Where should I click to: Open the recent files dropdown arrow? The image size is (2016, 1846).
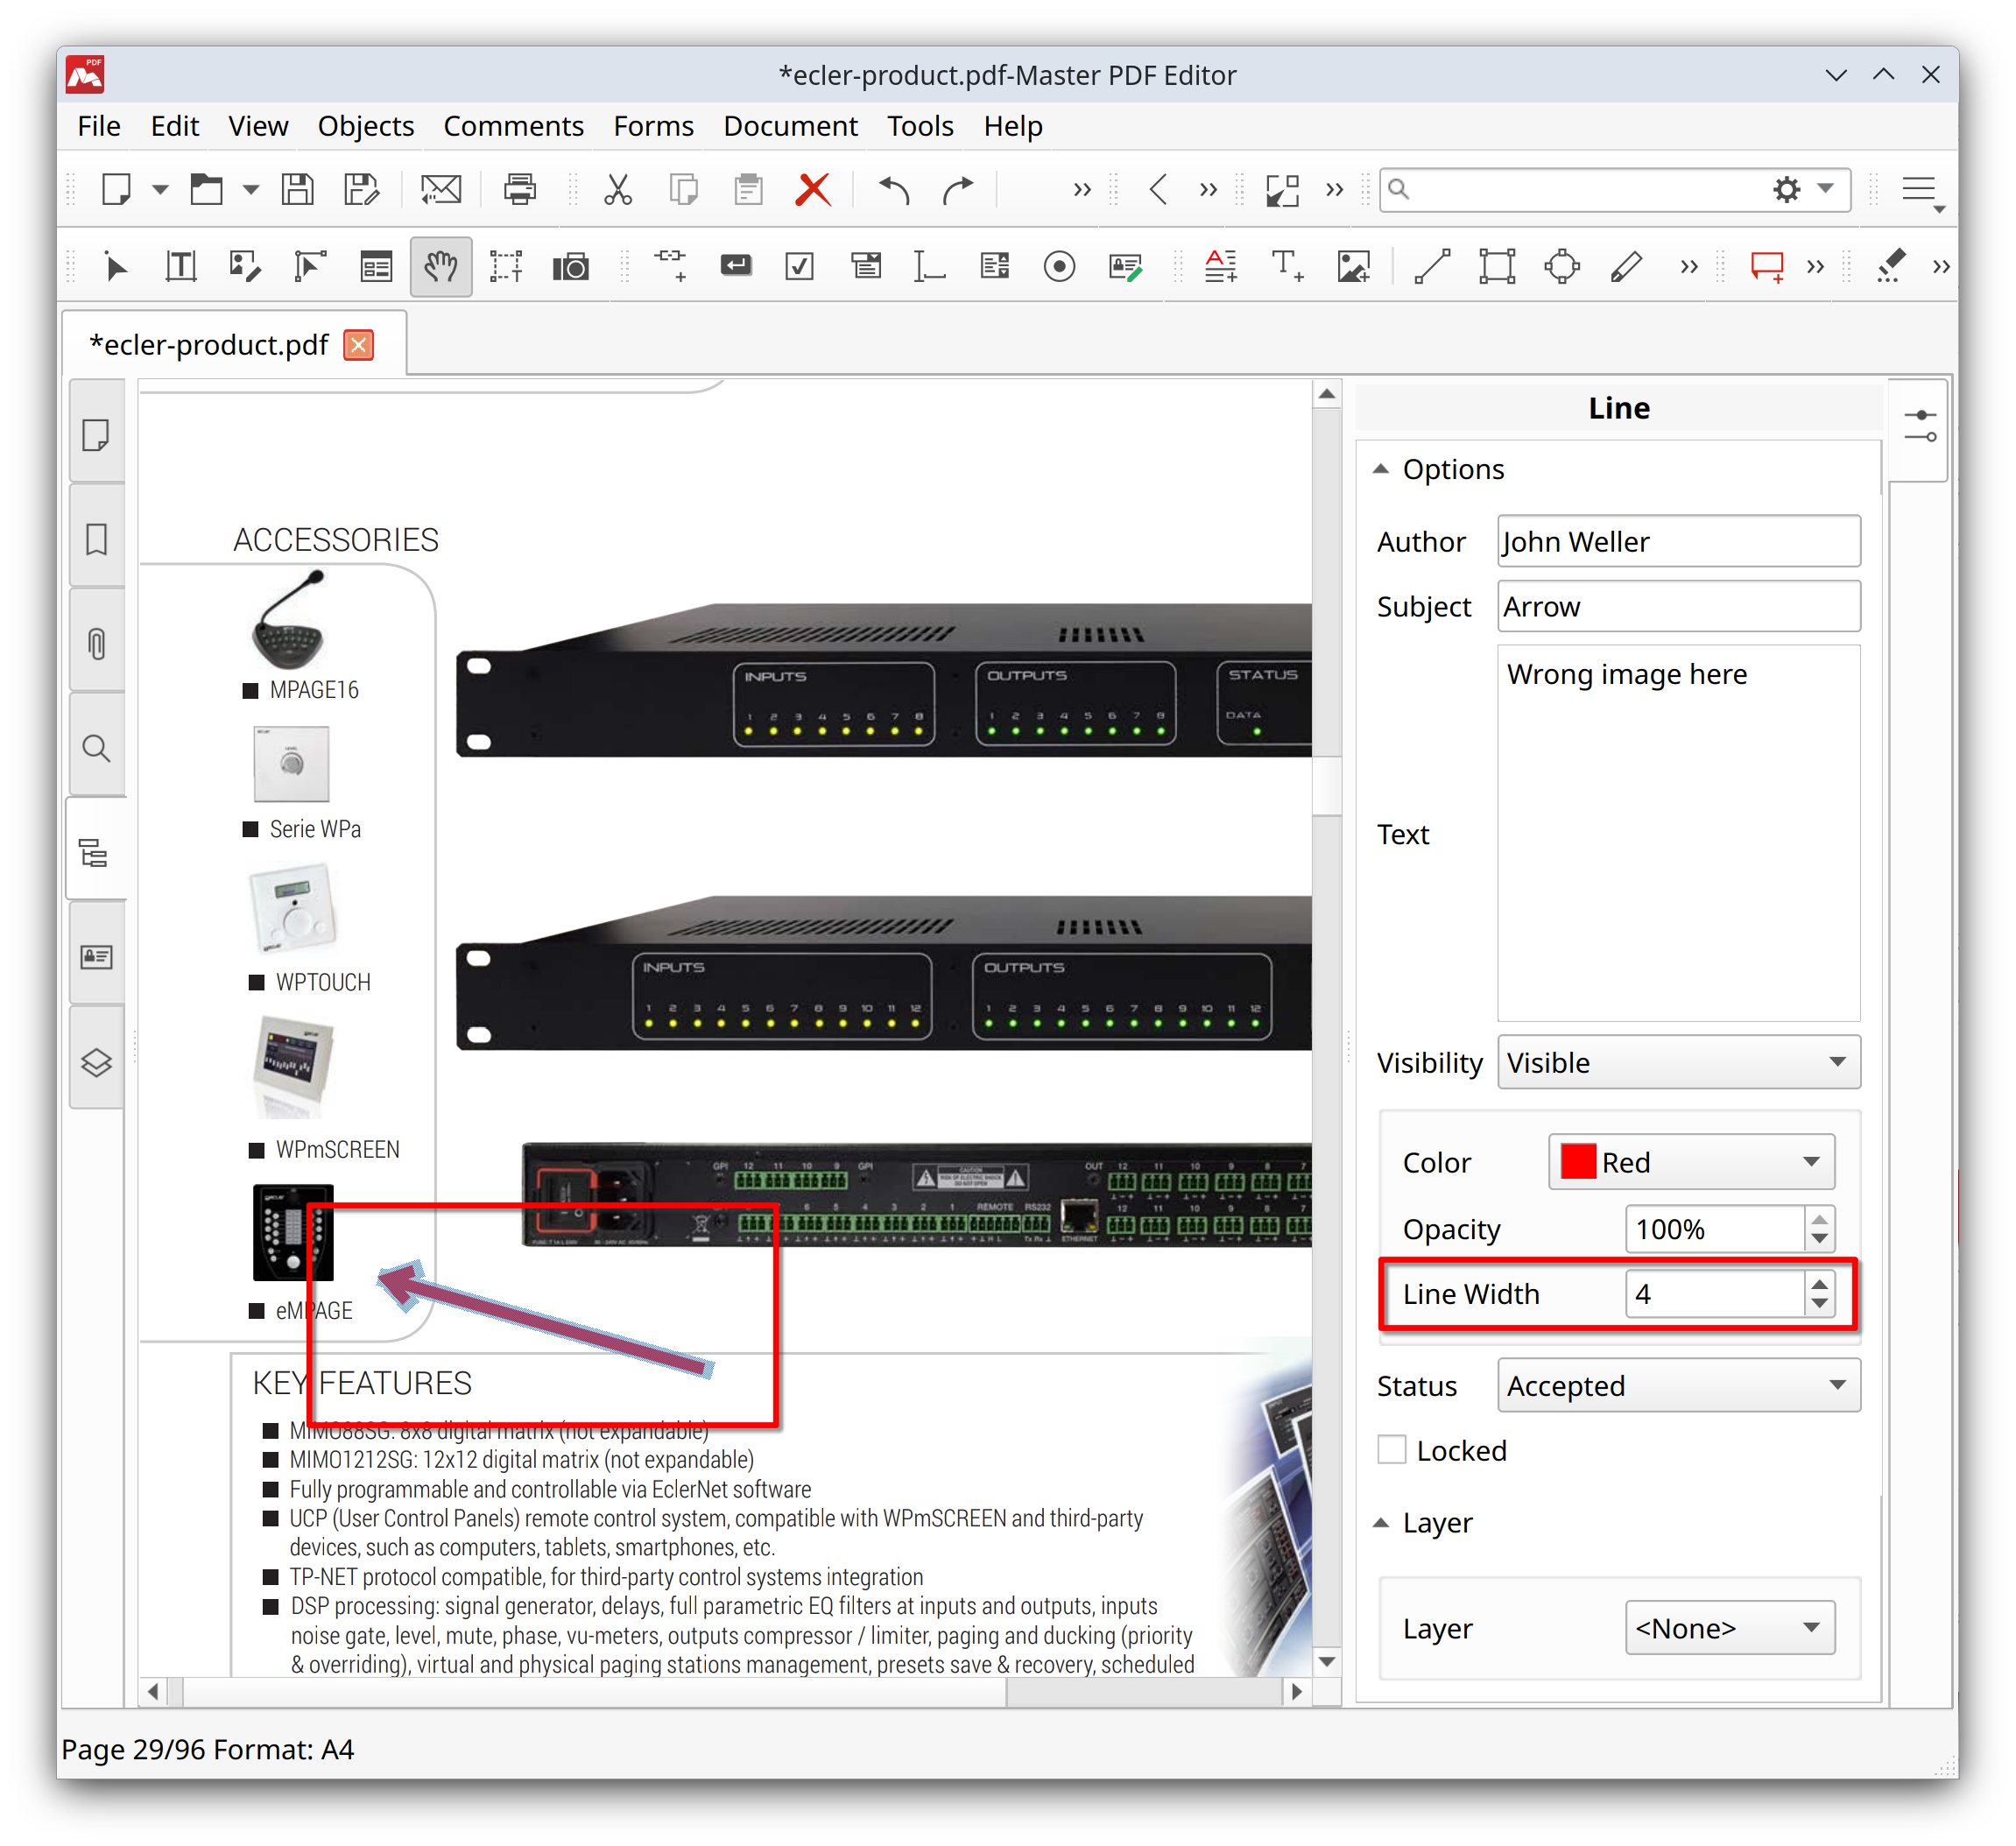(250, 190)
